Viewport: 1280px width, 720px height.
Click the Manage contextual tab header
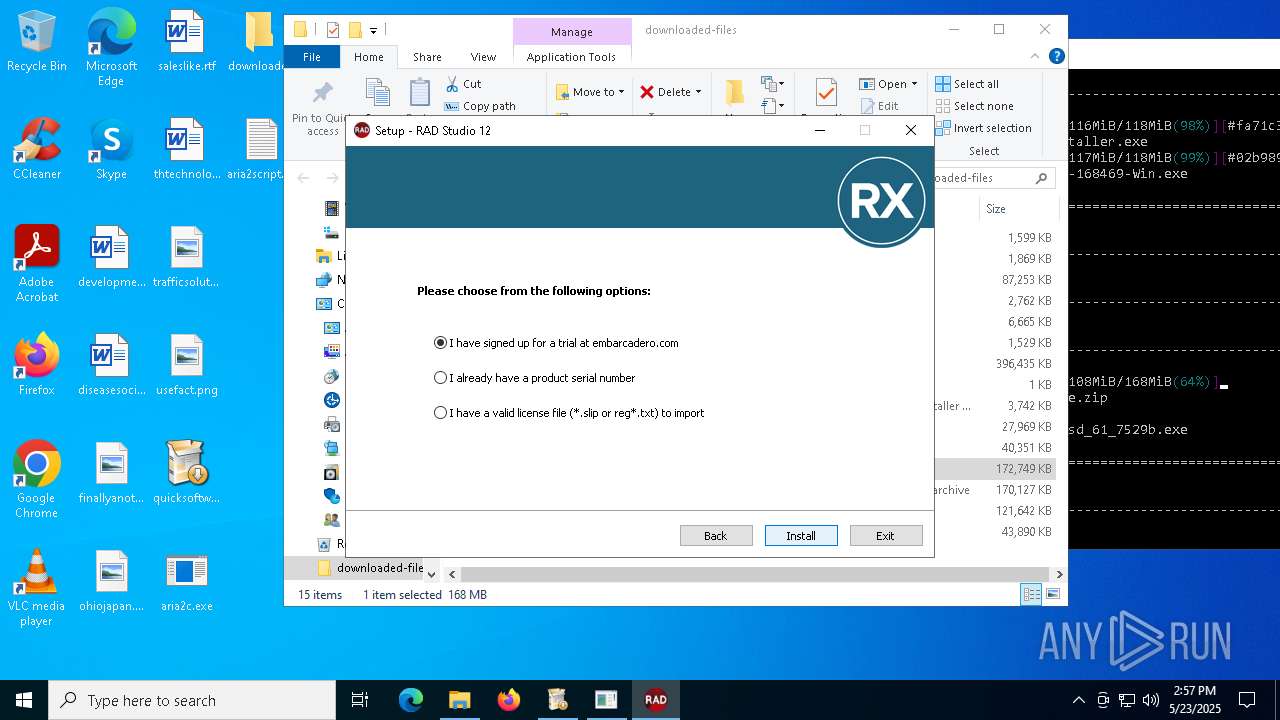(x=572, y=32)
